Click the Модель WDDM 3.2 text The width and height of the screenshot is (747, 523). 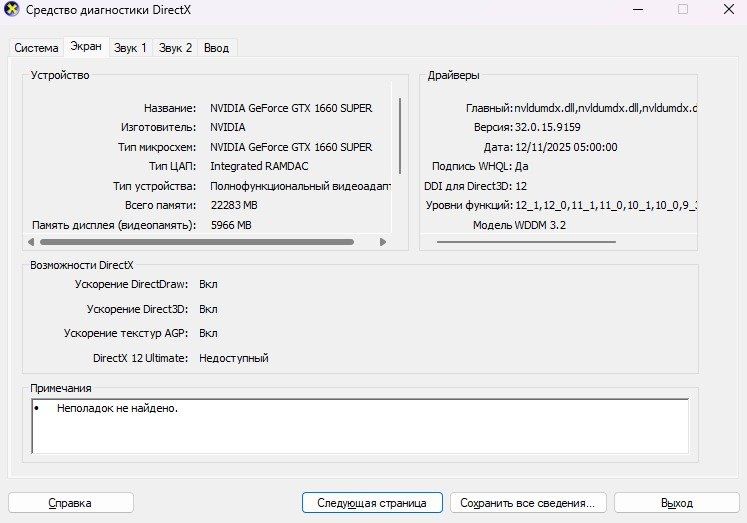pos(519,225)
